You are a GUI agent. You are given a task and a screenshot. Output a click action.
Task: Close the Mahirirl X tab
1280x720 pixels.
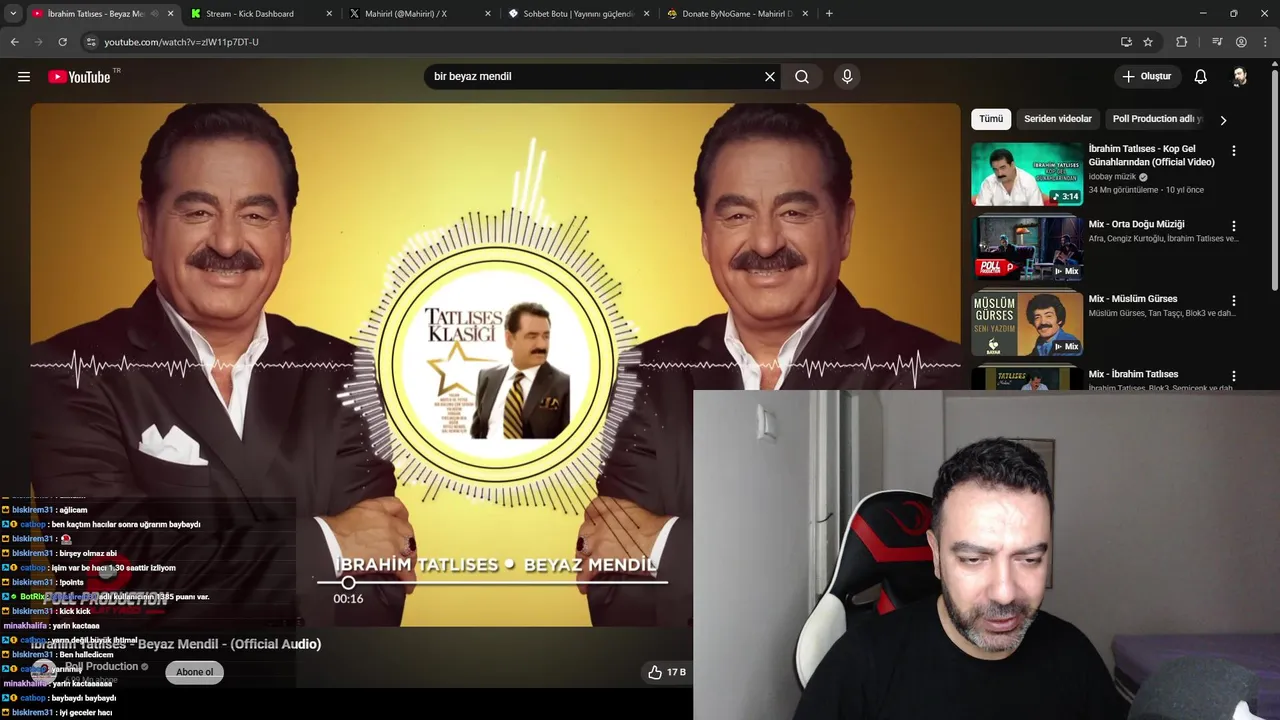coord(488,14)
